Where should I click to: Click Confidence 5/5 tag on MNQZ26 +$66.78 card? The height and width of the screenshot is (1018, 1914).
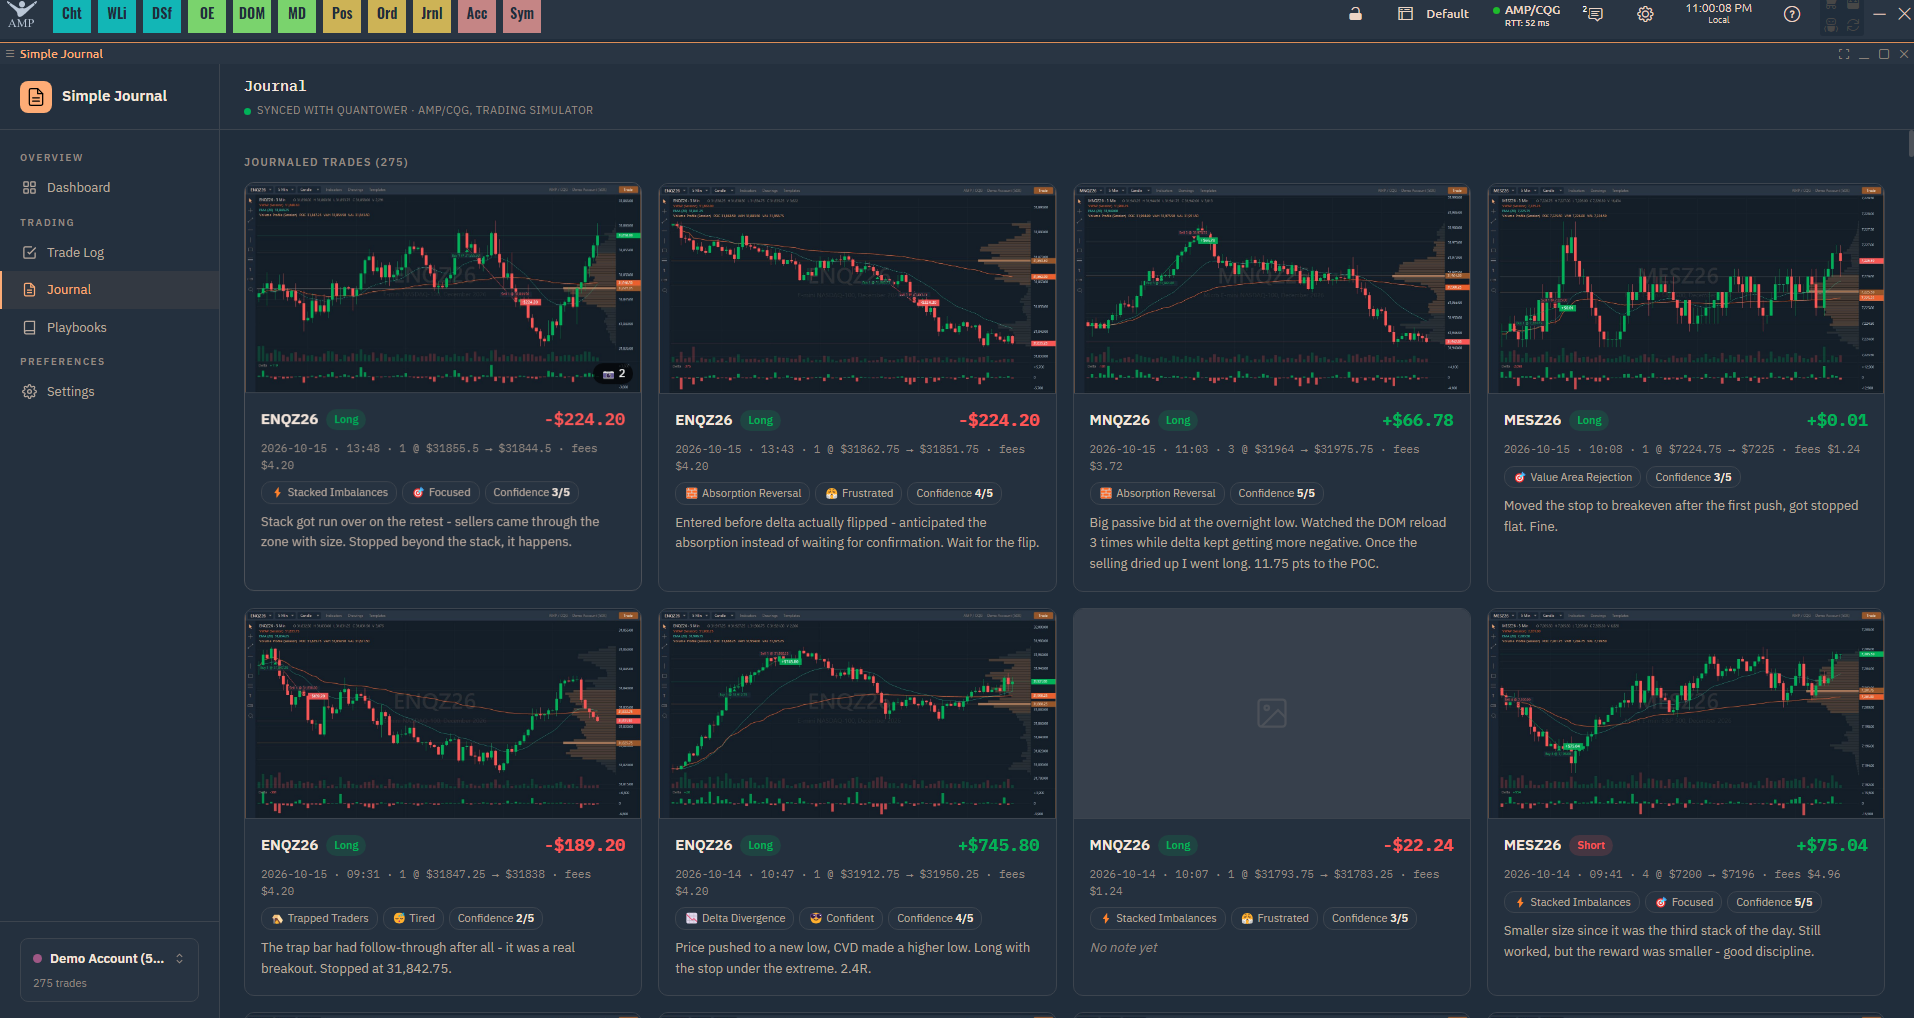(1276, 493)
